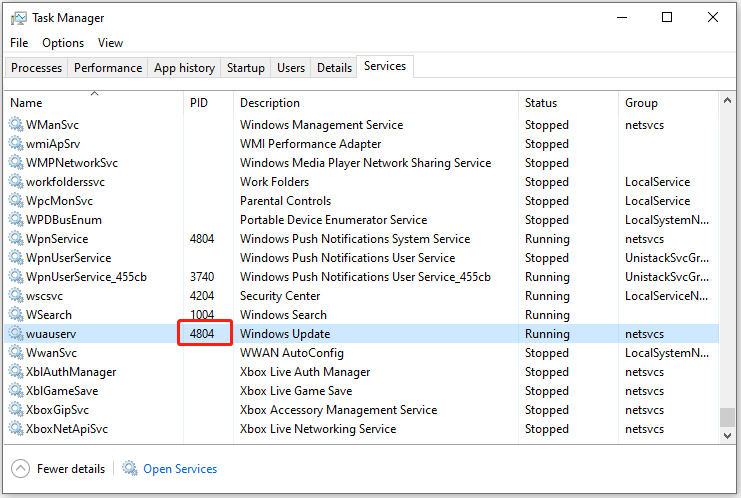Switch to the Performance tab

108,68
